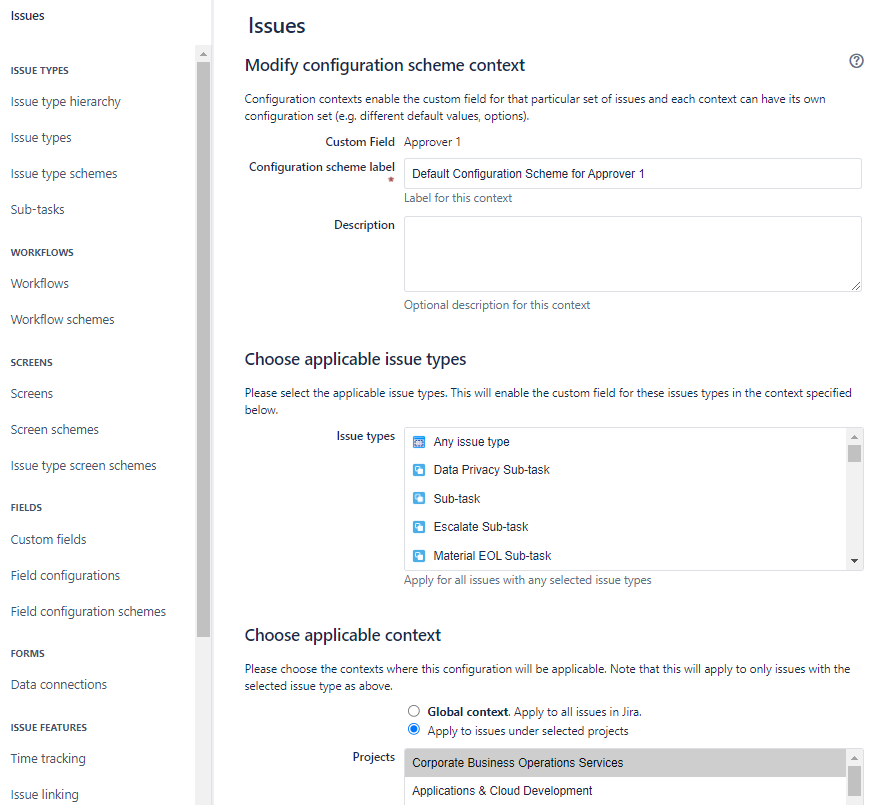Expand the Issue type hierarchy section
The width and height of the screenshot is (875, 805).
coord(65,101)
